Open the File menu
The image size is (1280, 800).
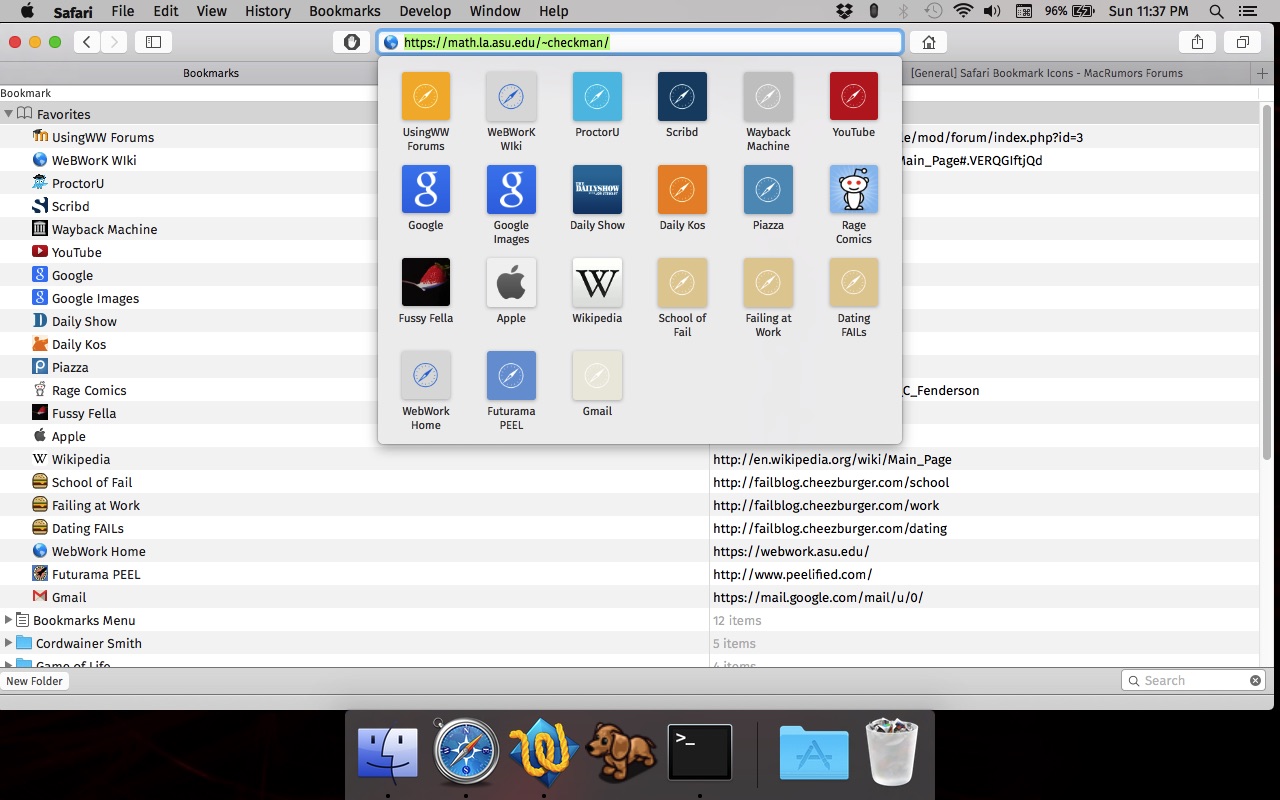click(123, 11)
